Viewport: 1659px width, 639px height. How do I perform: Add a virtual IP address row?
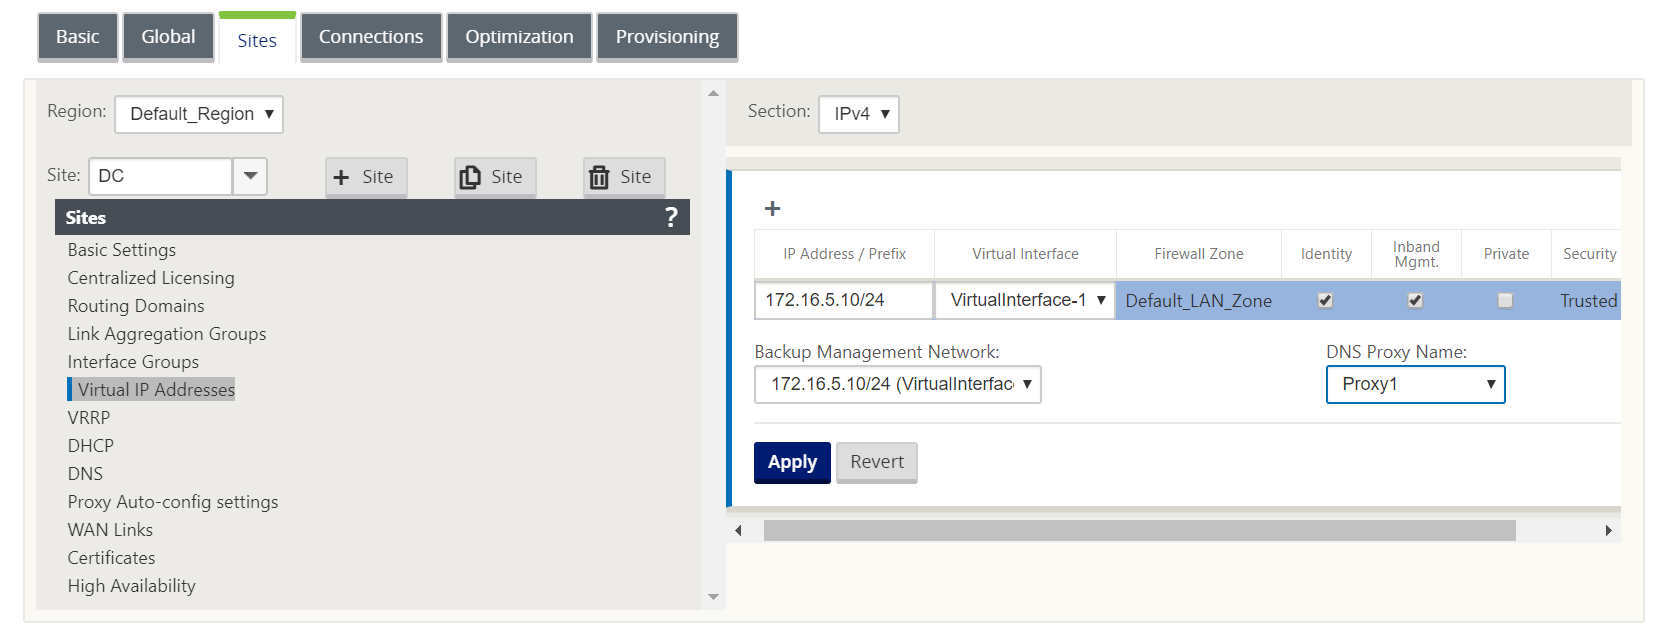[x=772, y=208]
